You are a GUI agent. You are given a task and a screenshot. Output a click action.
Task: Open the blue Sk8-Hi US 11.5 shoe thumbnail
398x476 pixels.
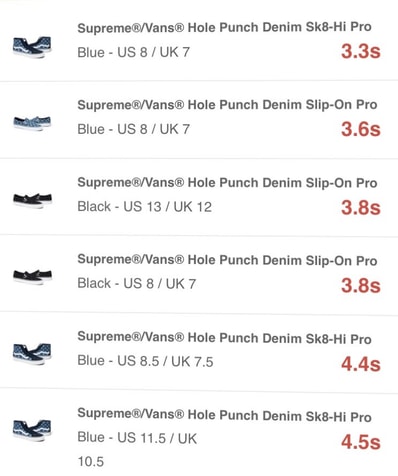coord(32,430)
